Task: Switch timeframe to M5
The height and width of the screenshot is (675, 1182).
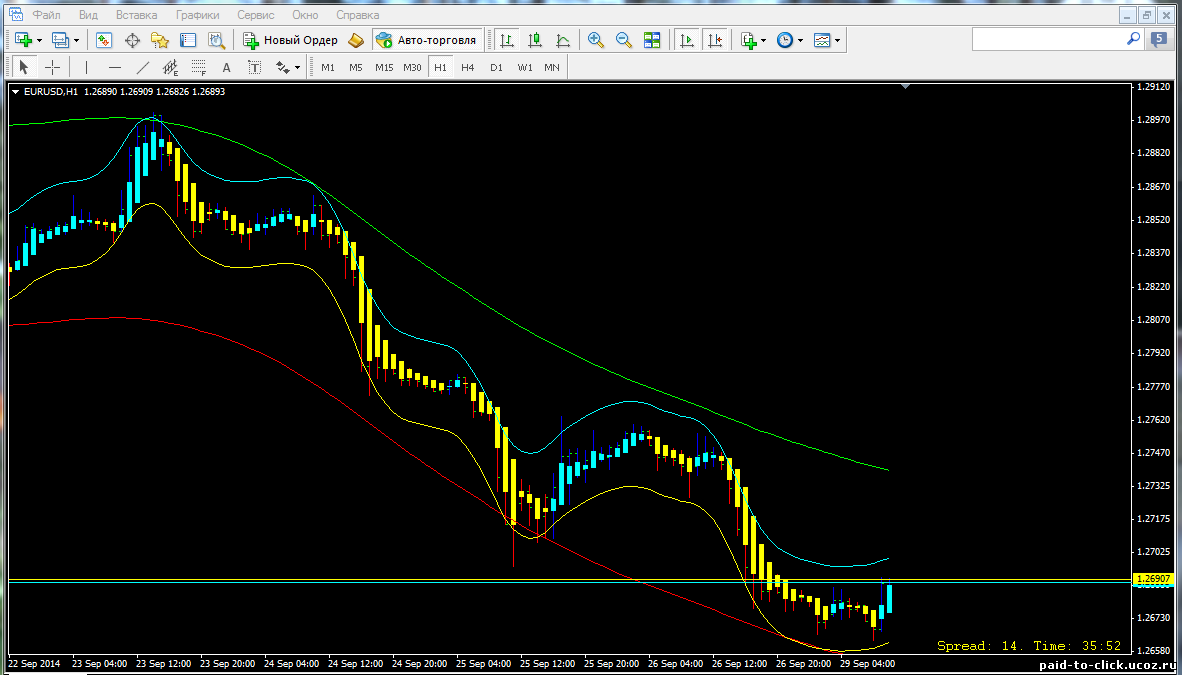Action: point(356,67)
